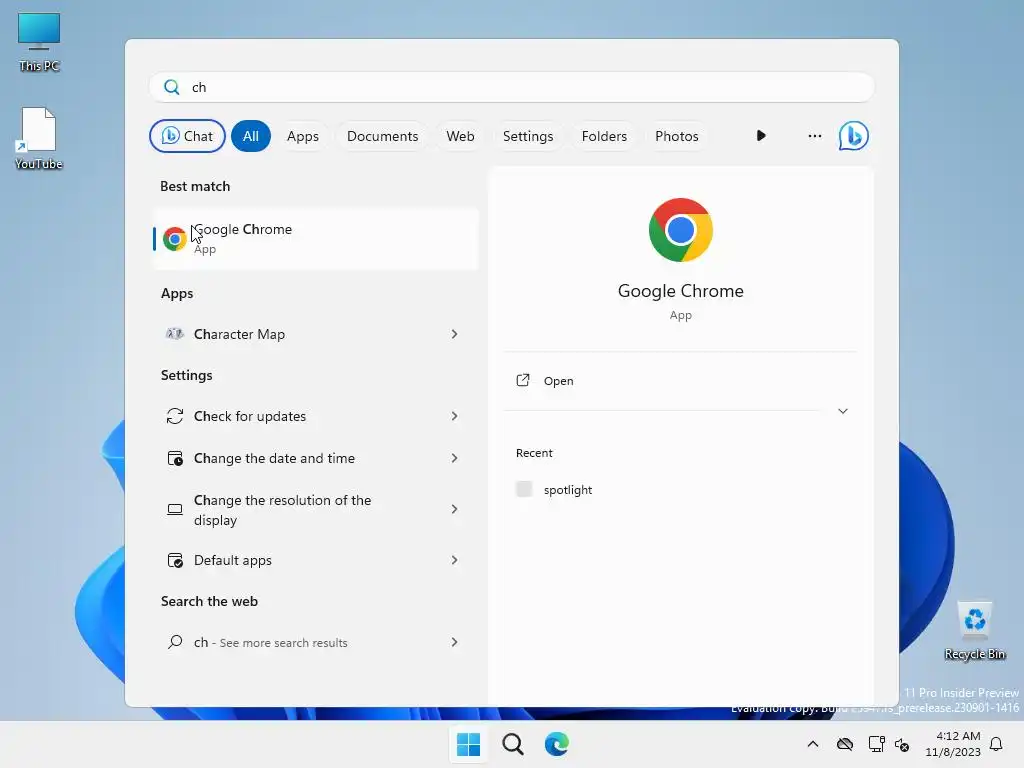Image resolution: width=1024 pixels, height=768 pixels.
Task: Click 'See more search results' text
Action: click(283, 643)
